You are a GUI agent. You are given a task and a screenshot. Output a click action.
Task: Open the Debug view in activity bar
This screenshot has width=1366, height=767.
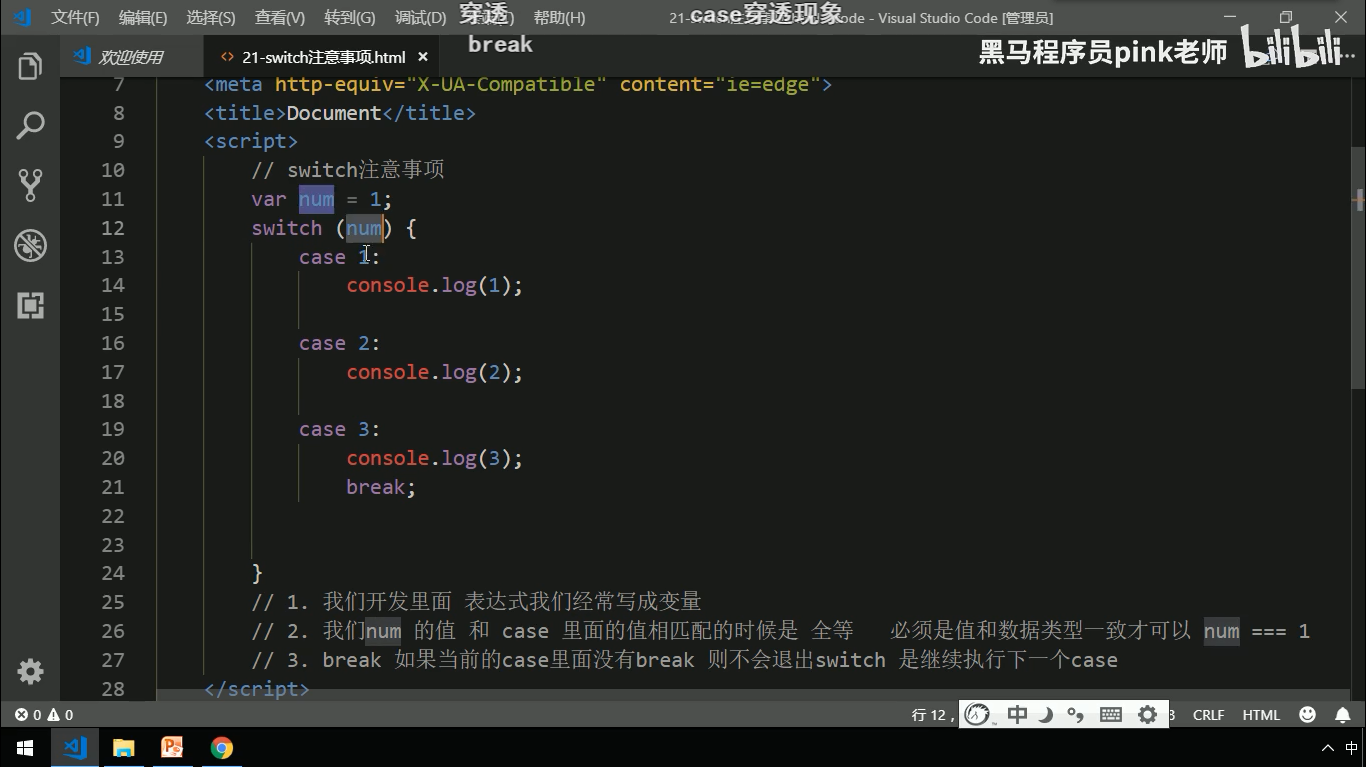[x=30, y=245]
